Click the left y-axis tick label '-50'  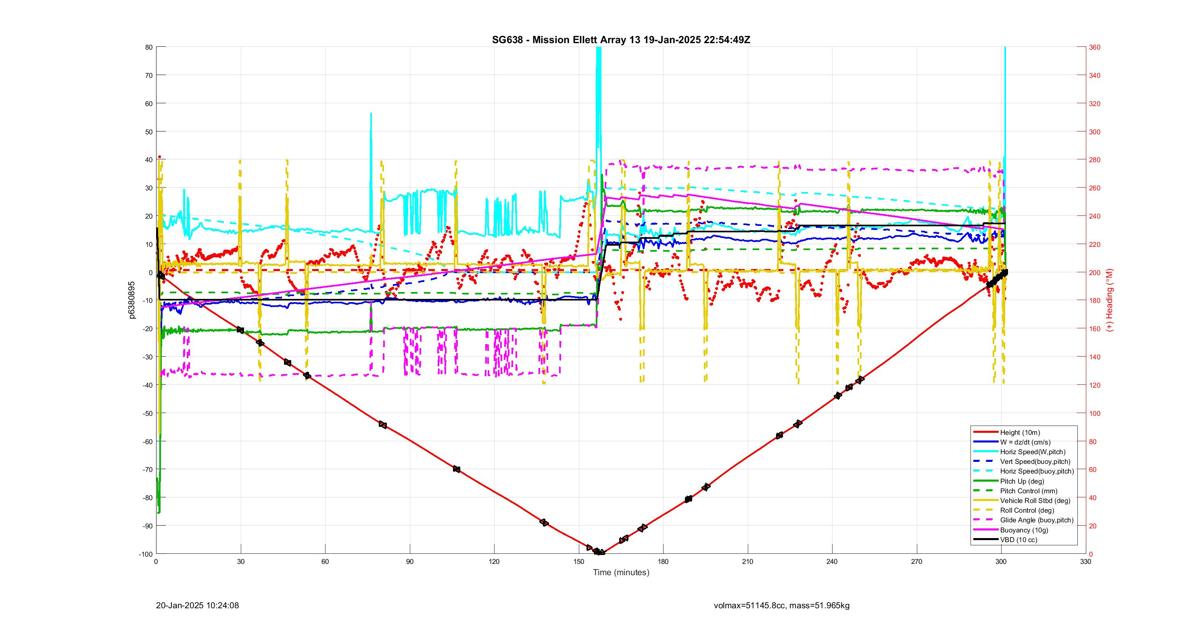(147, 413)
